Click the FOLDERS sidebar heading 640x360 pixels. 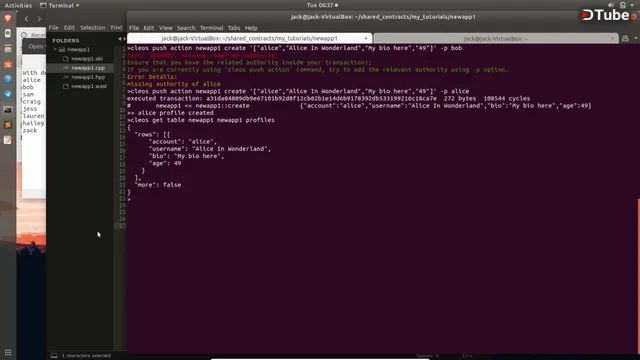66,40
